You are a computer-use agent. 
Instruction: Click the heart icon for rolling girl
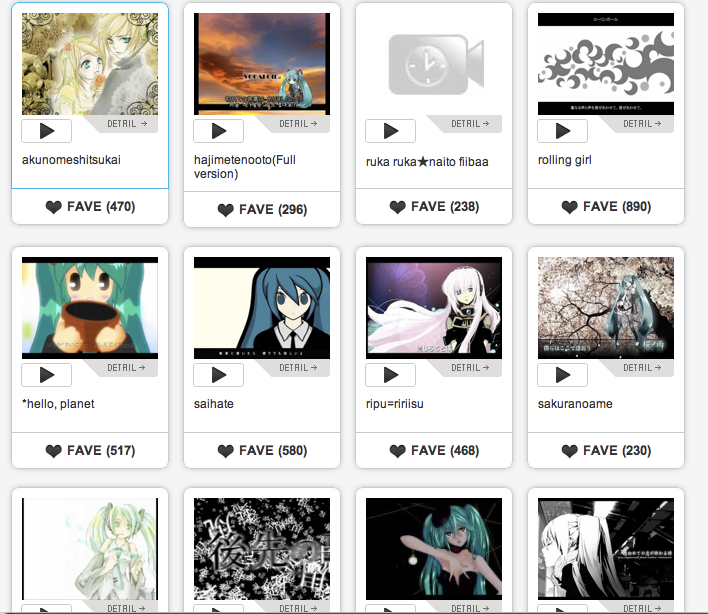pyautogui.click(x=569, y=207)
